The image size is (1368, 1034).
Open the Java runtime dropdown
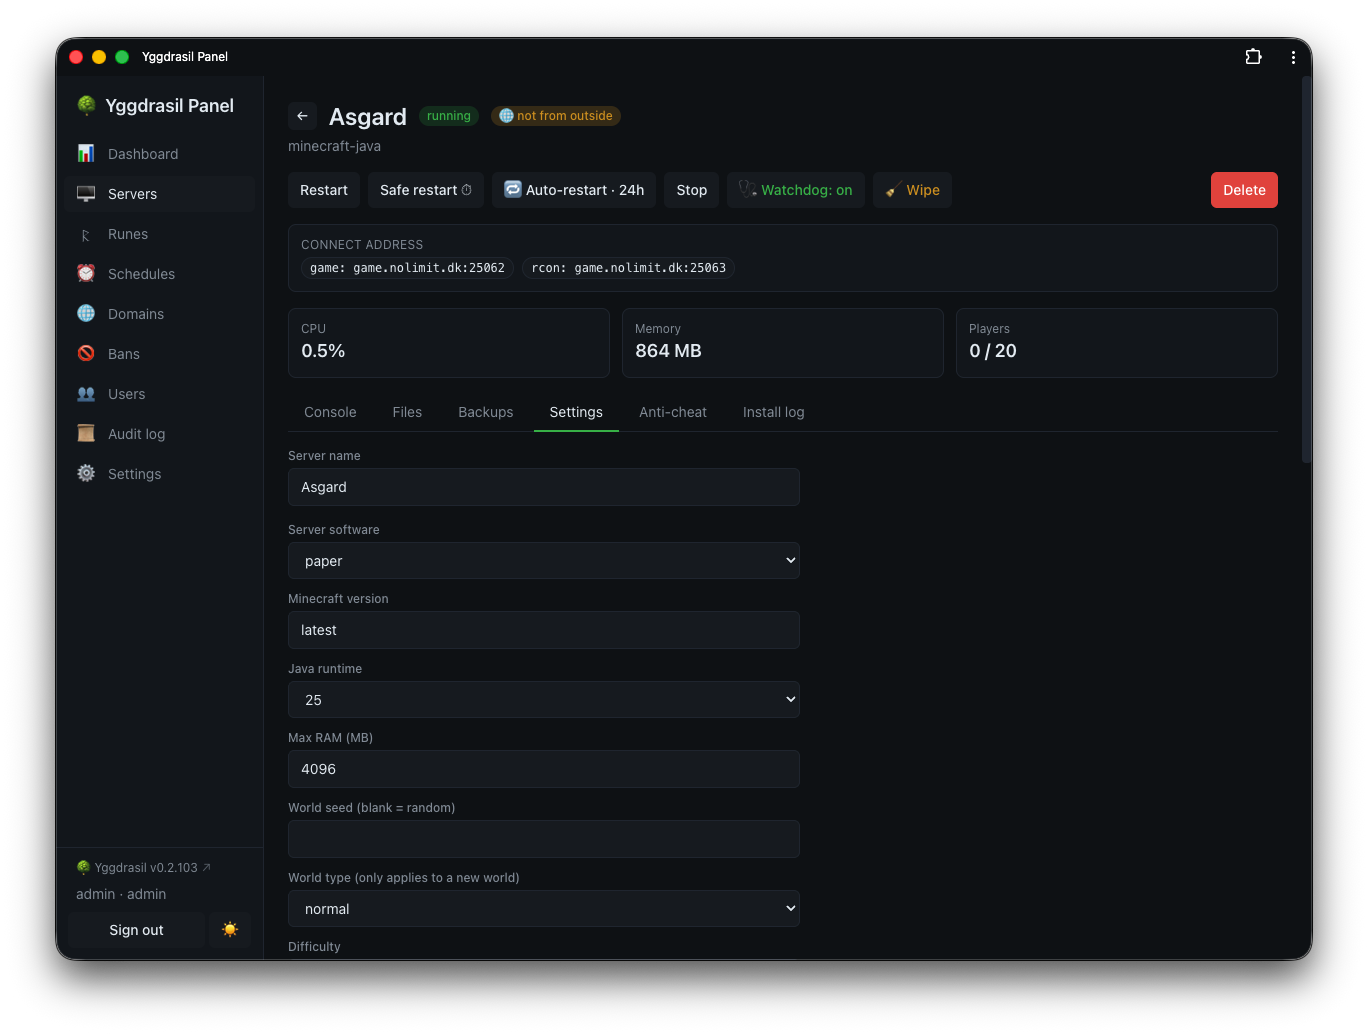[544, 700]
